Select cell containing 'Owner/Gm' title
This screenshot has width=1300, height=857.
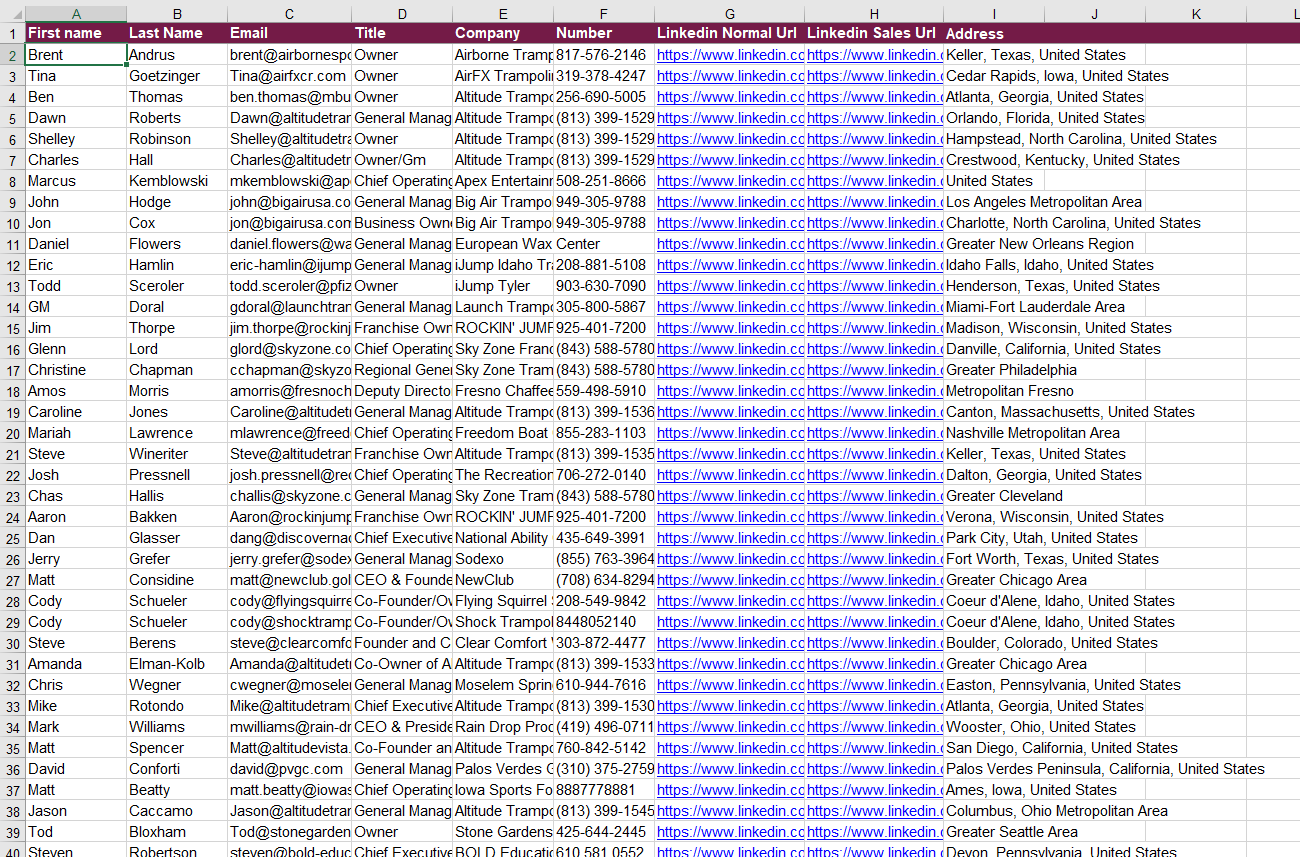pyautogui.click(x=402, y=160)
